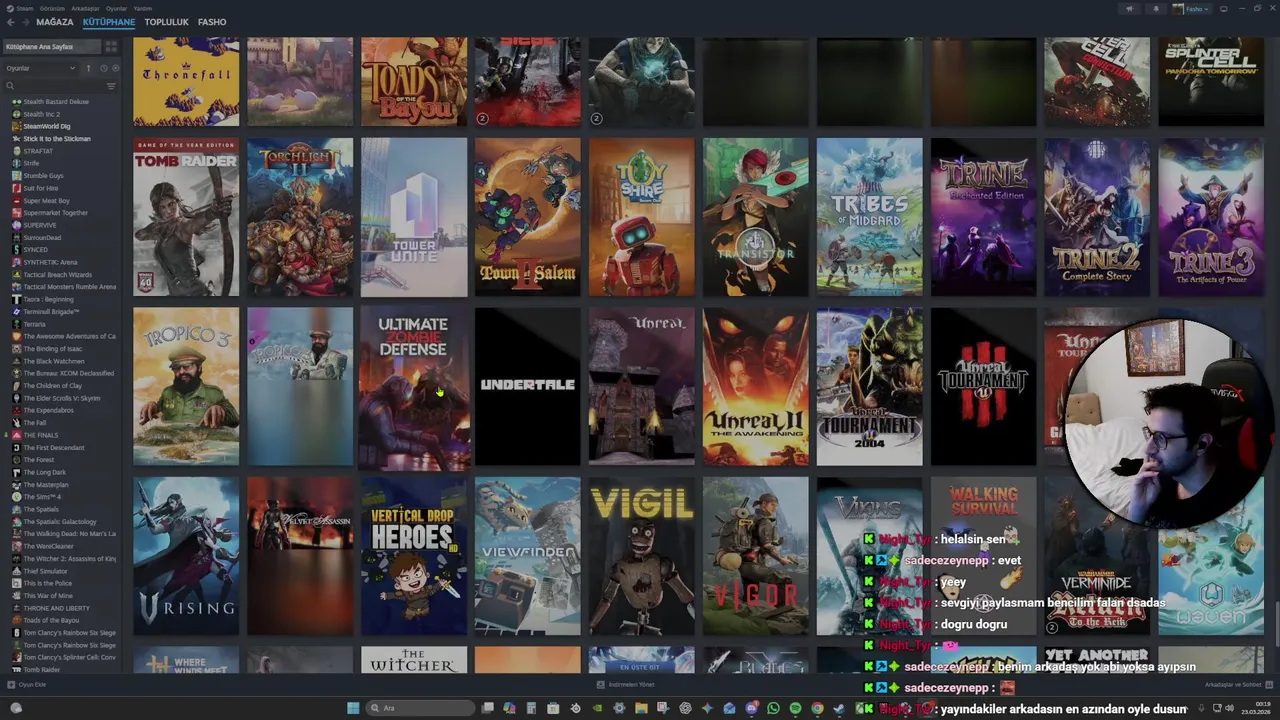Click Kütüphane Ana Sayfası button

pos(52,47)
